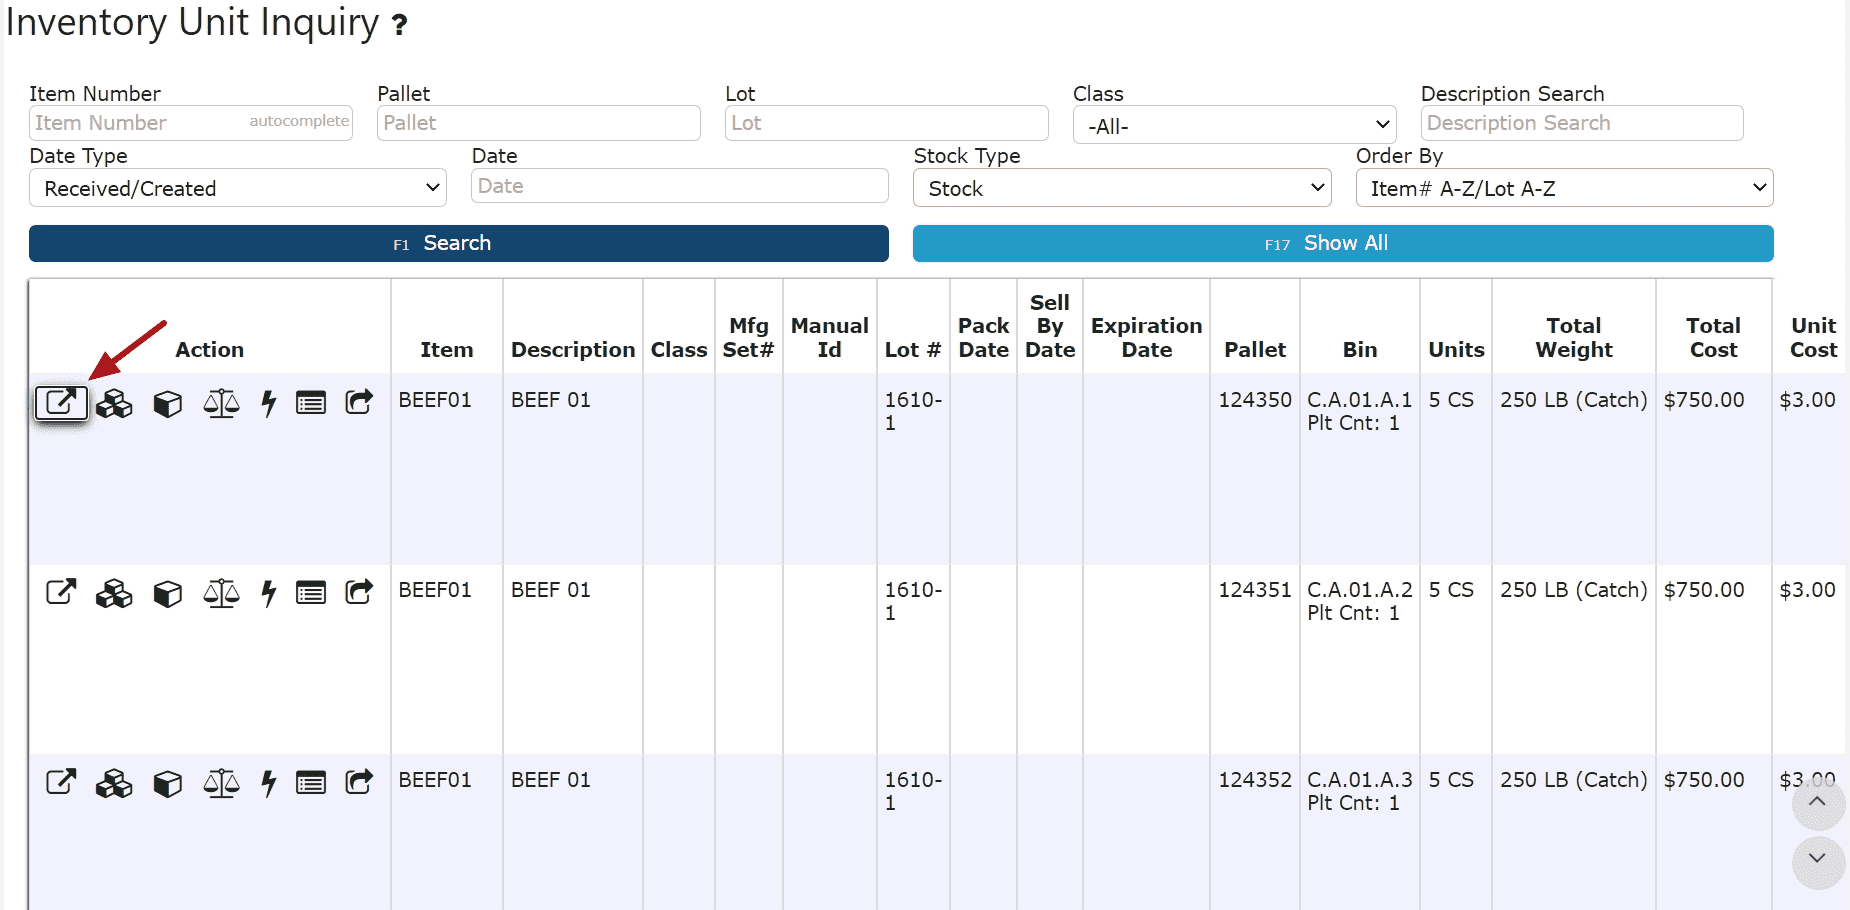1850x910 pixels.
Task: Click the open-detail icon for pallet 124352
Action: point(61,782)
